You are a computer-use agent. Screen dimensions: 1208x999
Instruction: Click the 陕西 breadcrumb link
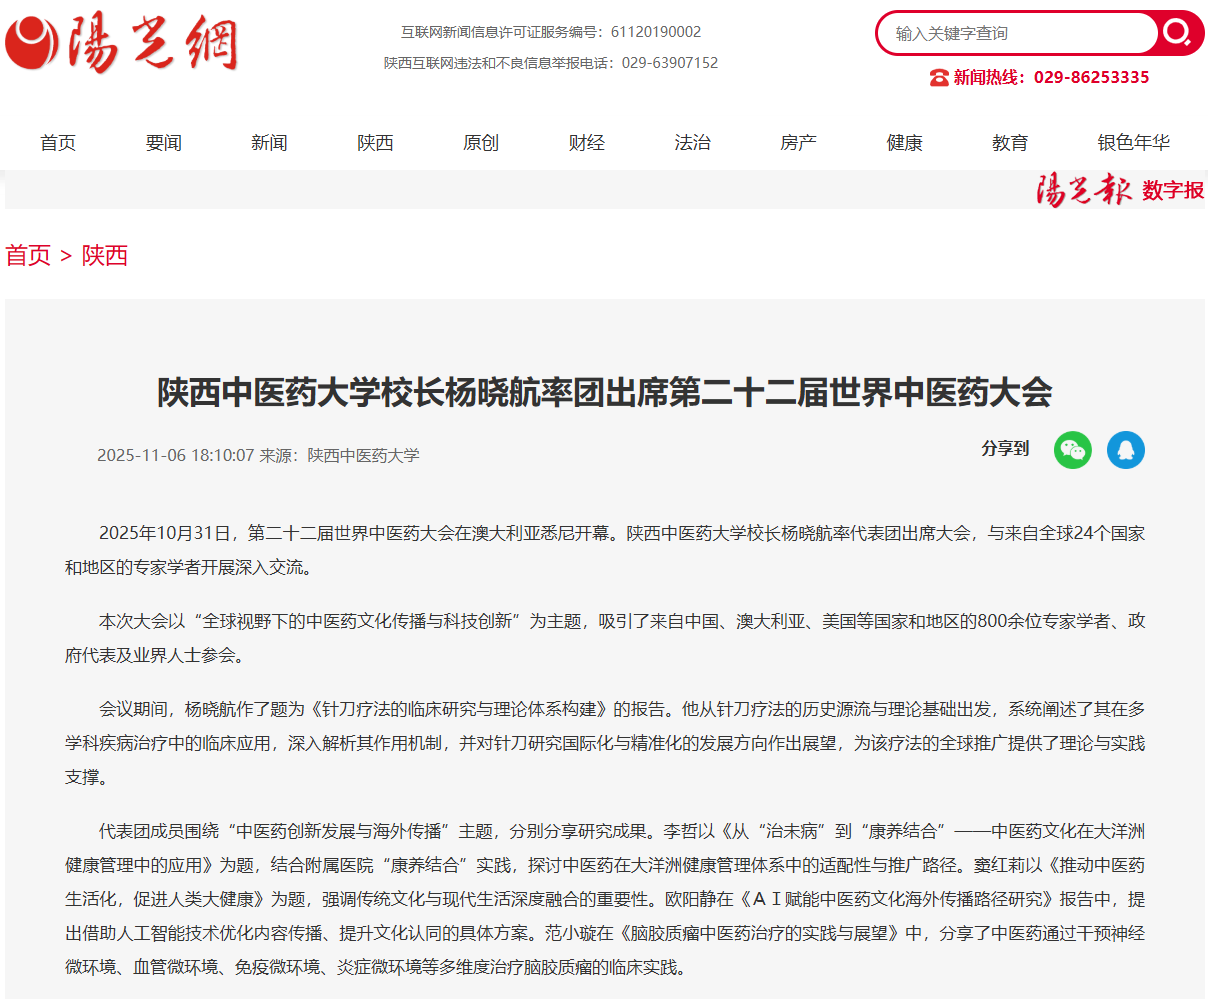tap(105, 255)
